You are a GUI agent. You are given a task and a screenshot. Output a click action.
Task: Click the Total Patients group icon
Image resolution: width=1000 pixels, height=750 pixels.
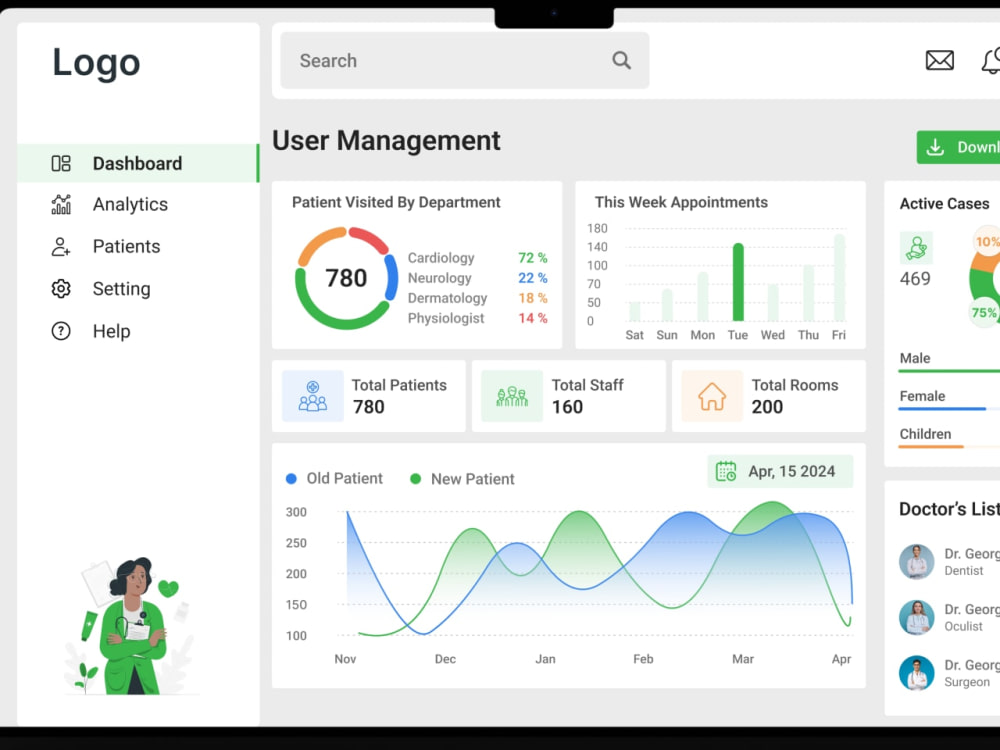click(x=312, y=396)
